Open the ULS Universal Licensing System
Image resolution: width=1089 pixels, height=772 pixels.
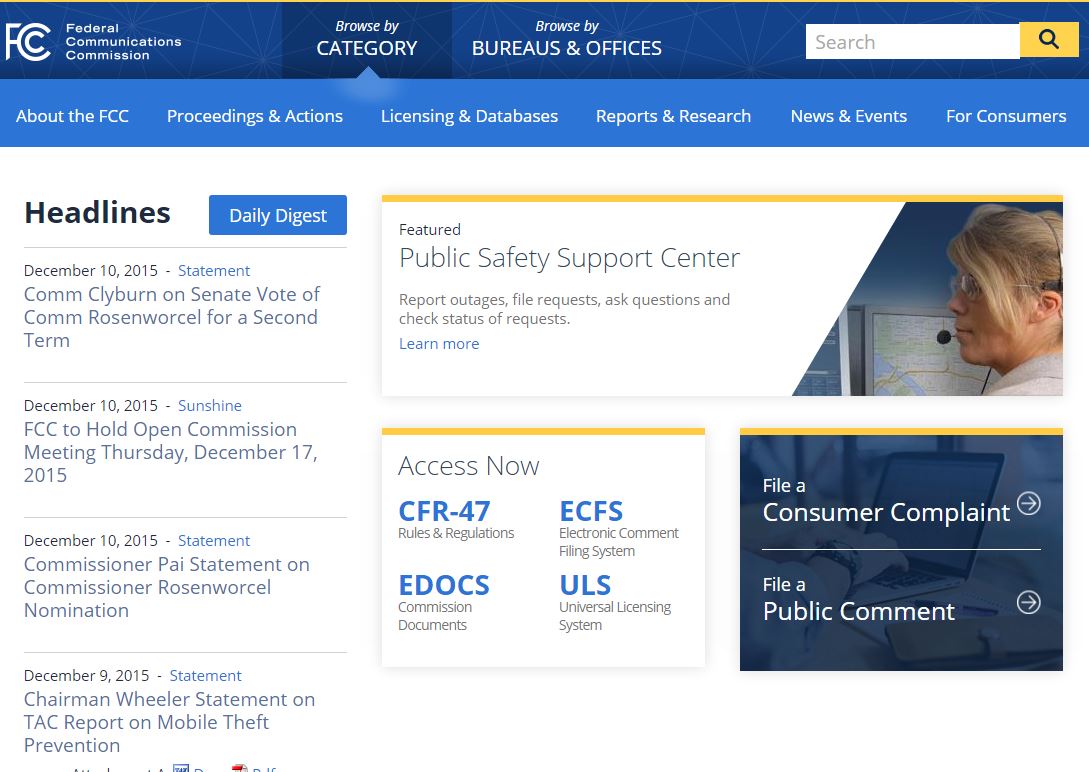point(585,585)
